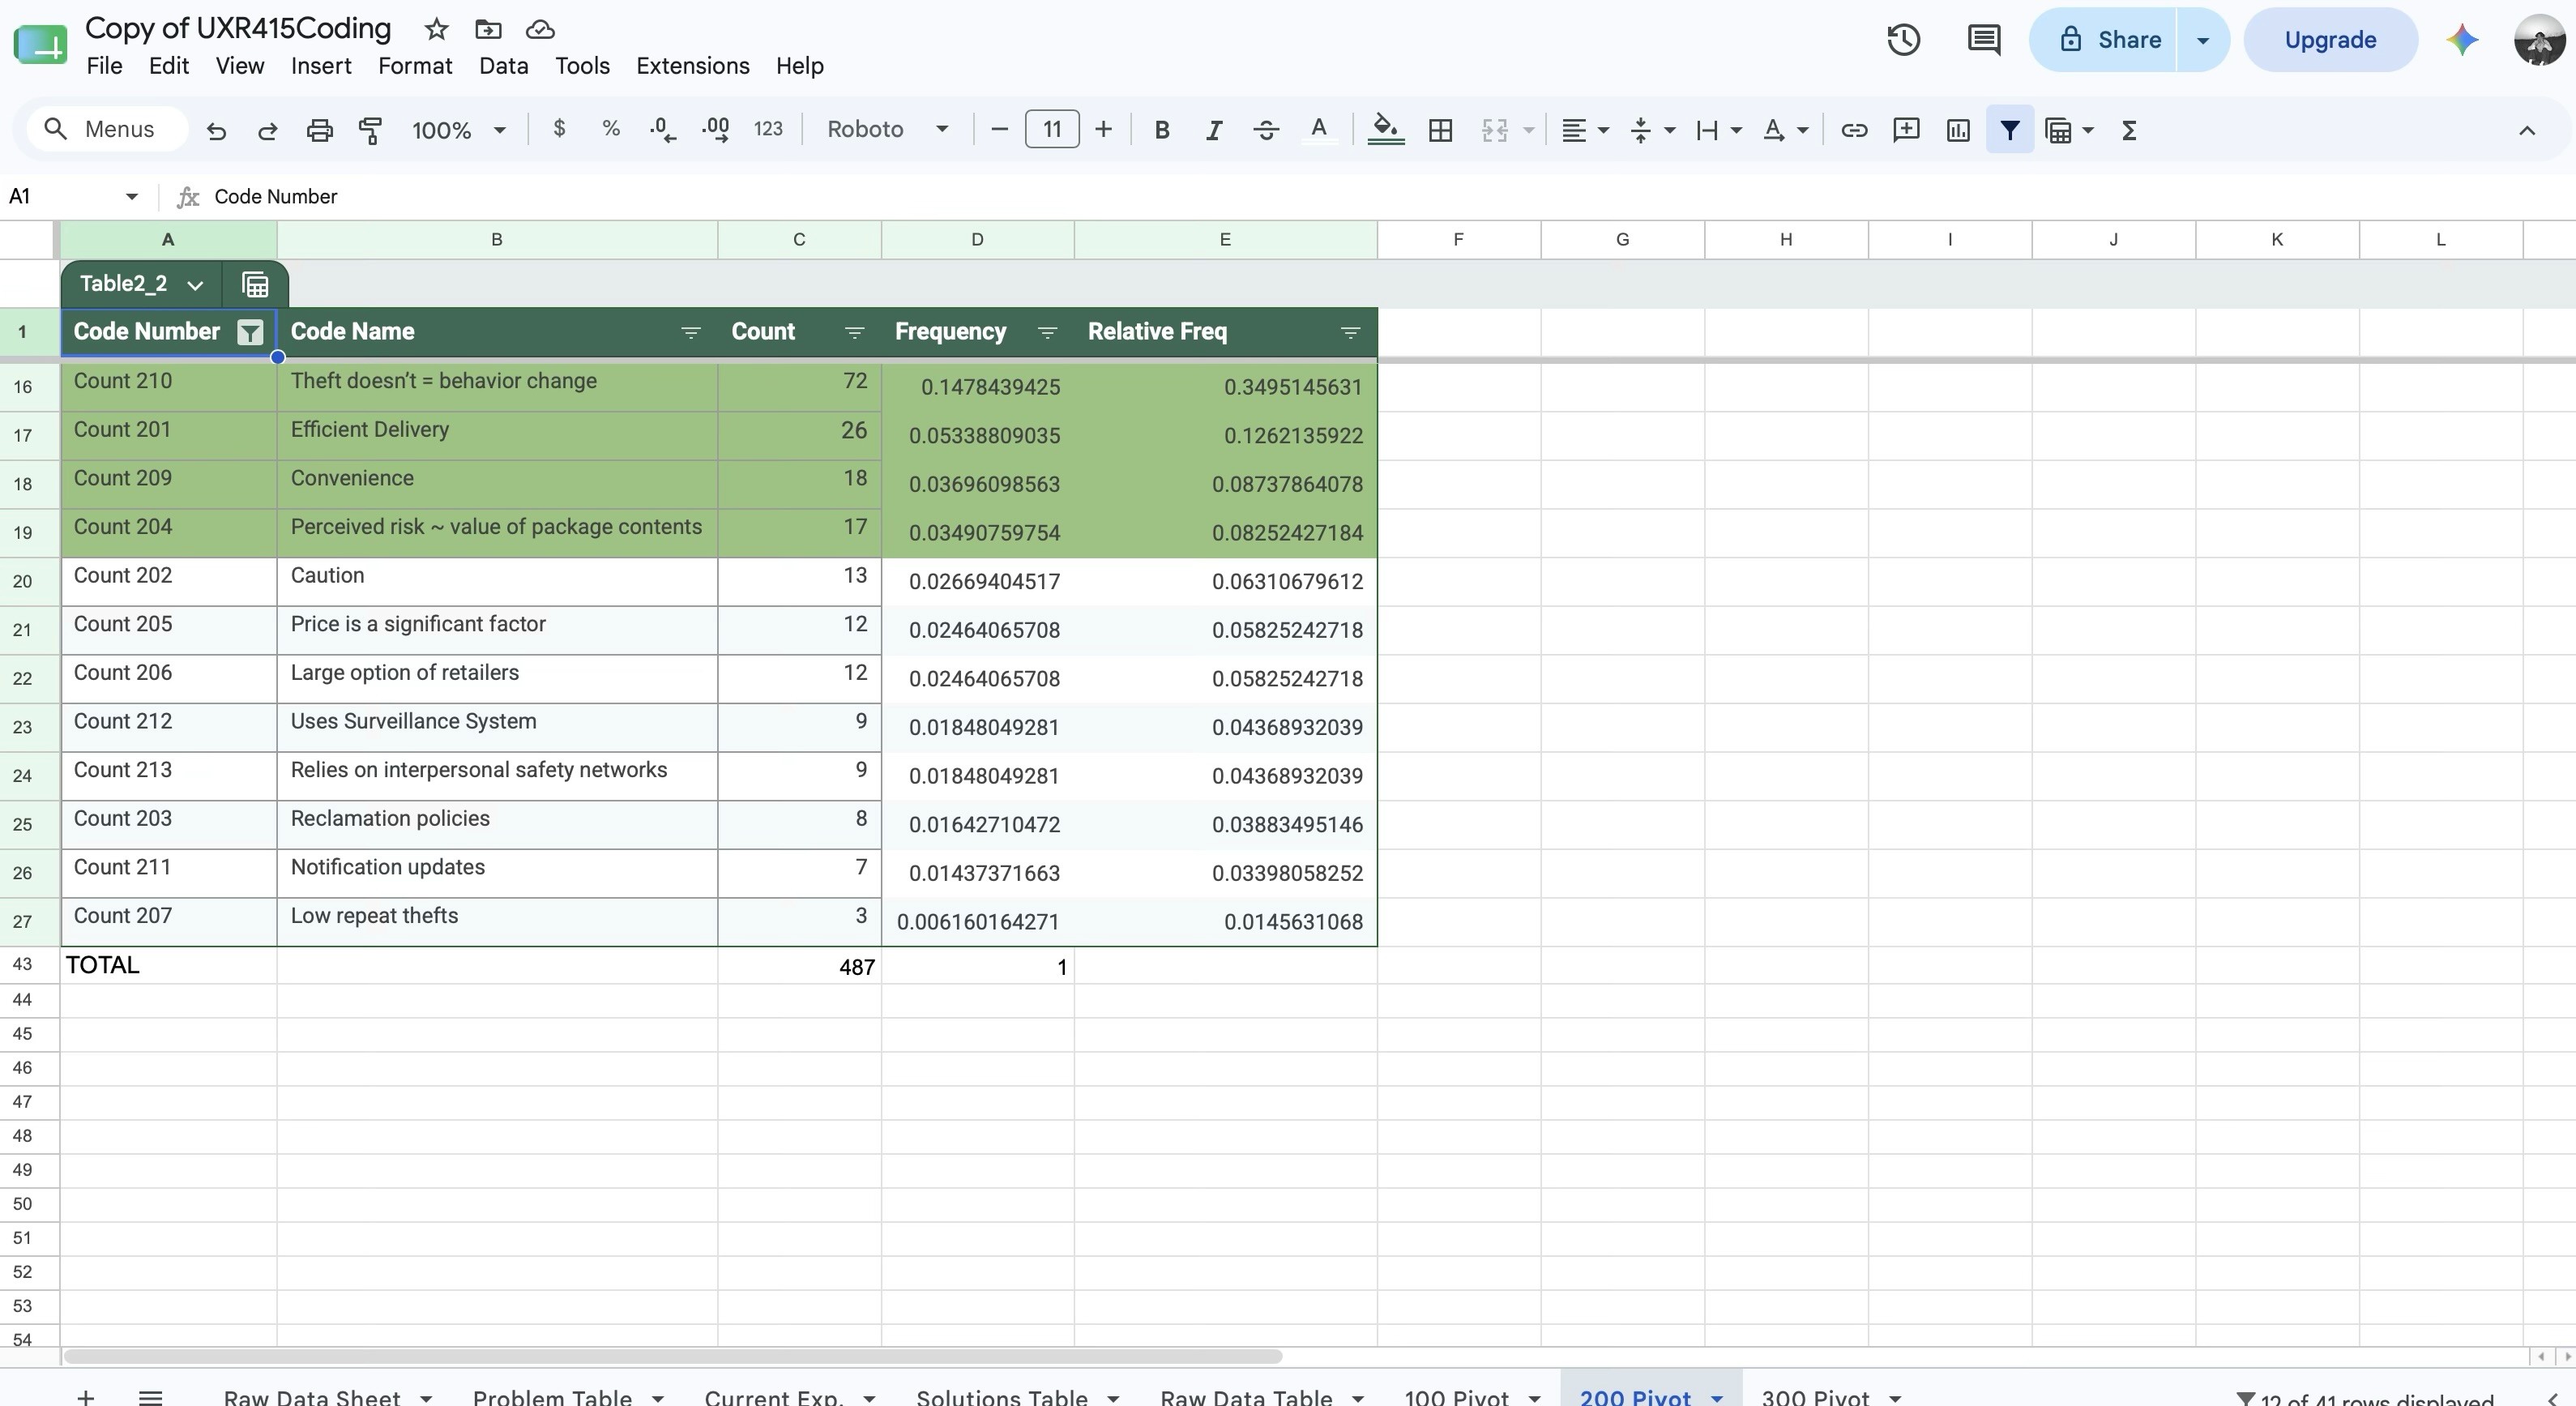Collapse the toolbar with the chevron
Image resolution: width=2576 pixels, height=1406 pixels.
(2526, 130)
